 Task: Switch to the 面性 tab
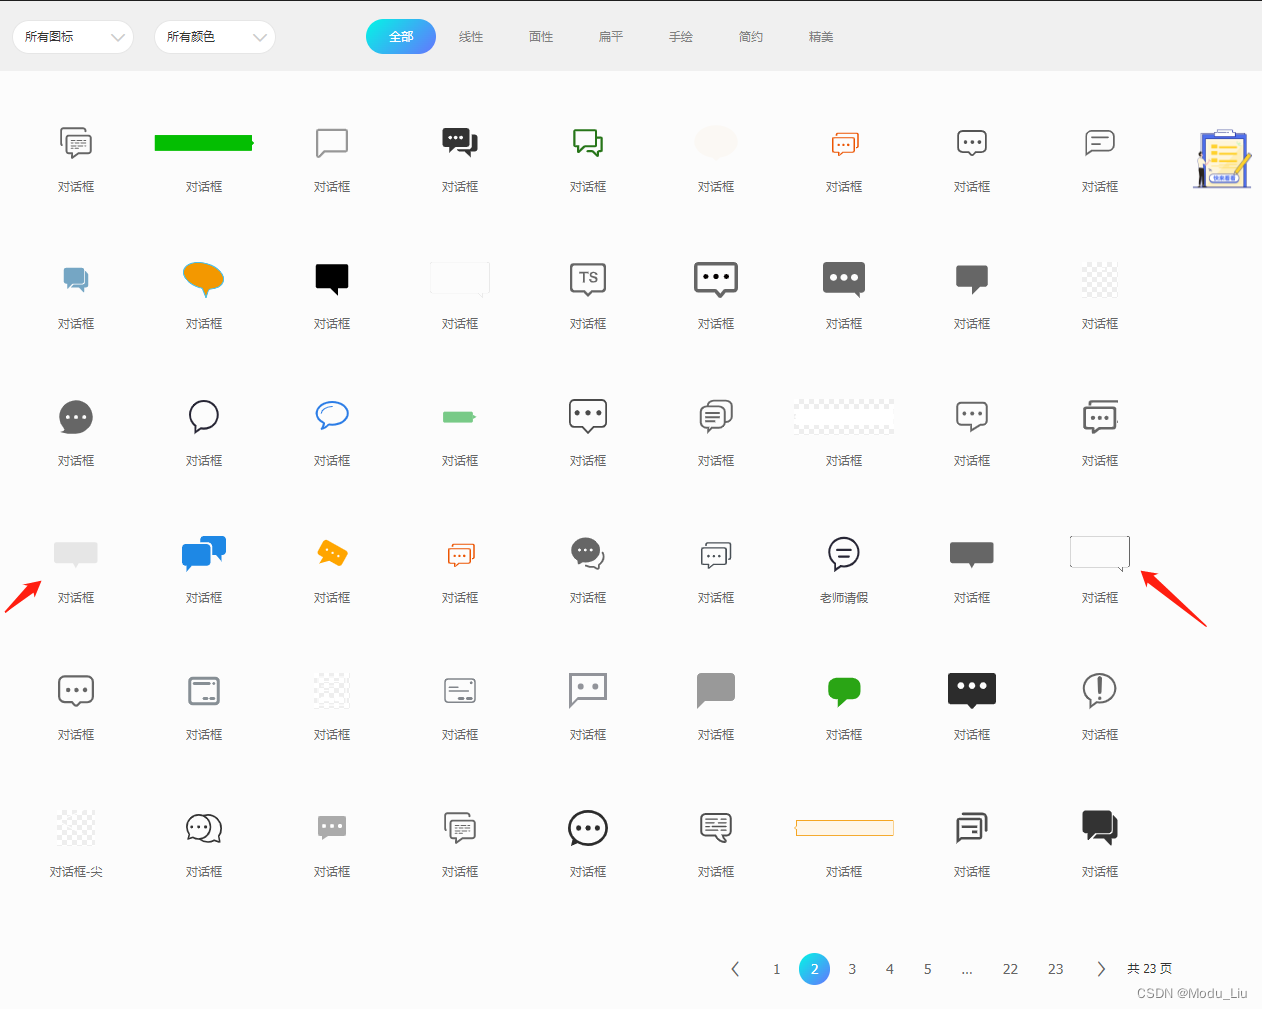(541, 37)
